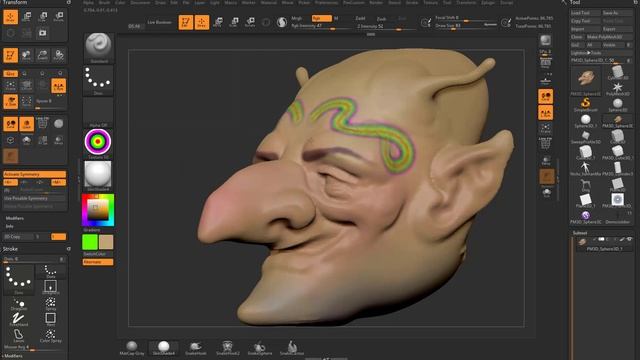The image size is (640, 360).
Task: Choose the Color Spray stroke type
Action: point(51,336)
